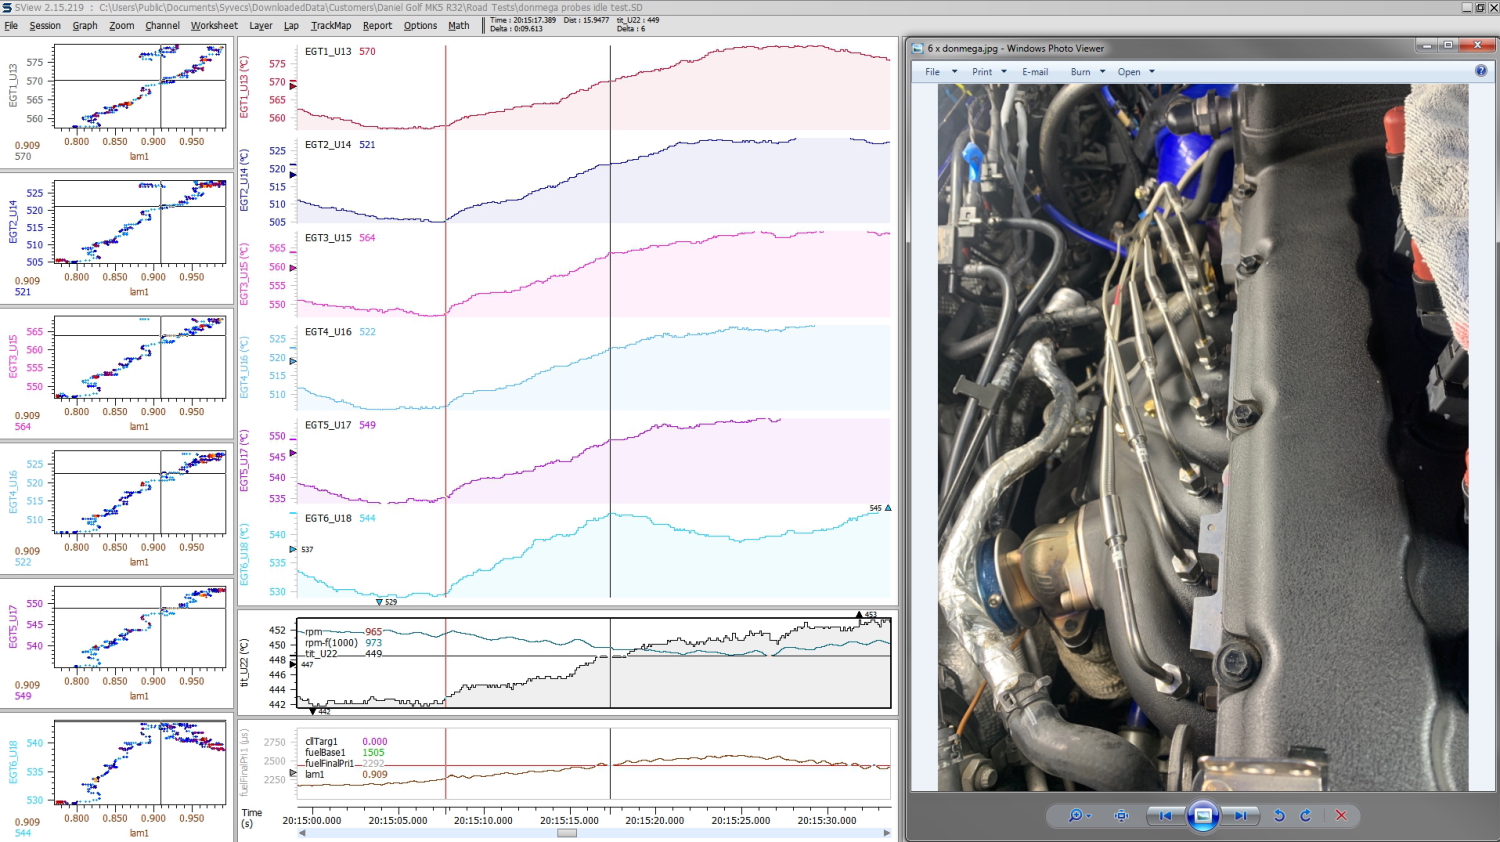Viewport: 1500px width, 842px height.
Task: Open the Channel menu in SView
Action: click(162, 26)
